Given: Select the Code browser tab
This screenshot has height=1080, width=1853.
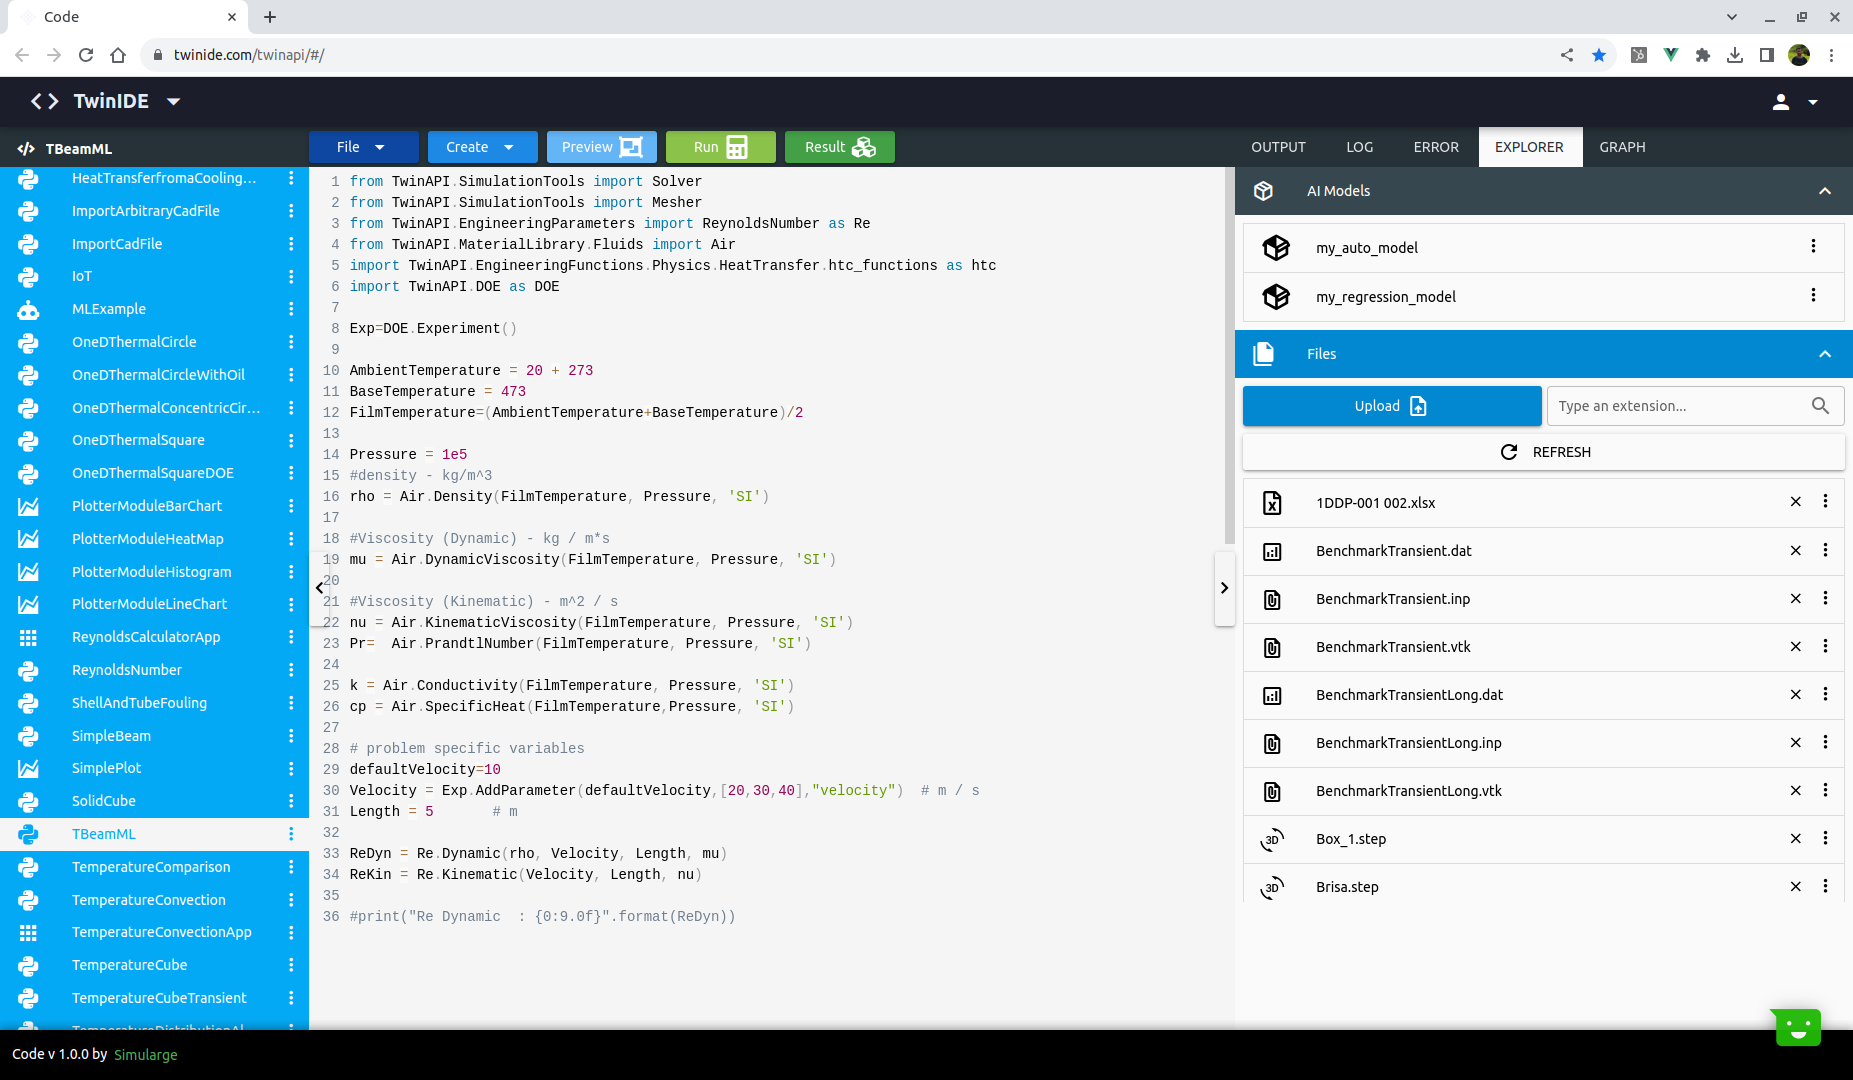Looking at the screenshot, I should [126, 17].
